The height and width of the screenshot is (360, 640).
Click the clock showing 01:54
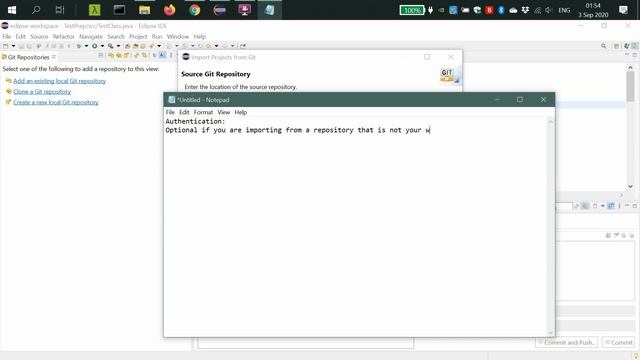[x=593, y=6]
